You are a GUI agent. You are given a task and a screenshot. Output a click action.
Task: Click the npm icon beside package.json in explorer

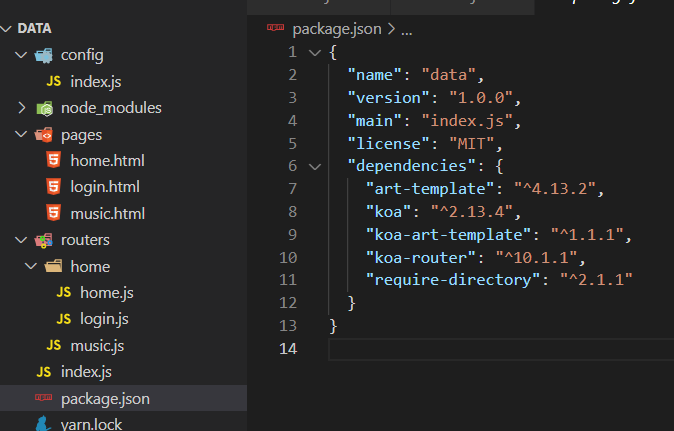44,399
